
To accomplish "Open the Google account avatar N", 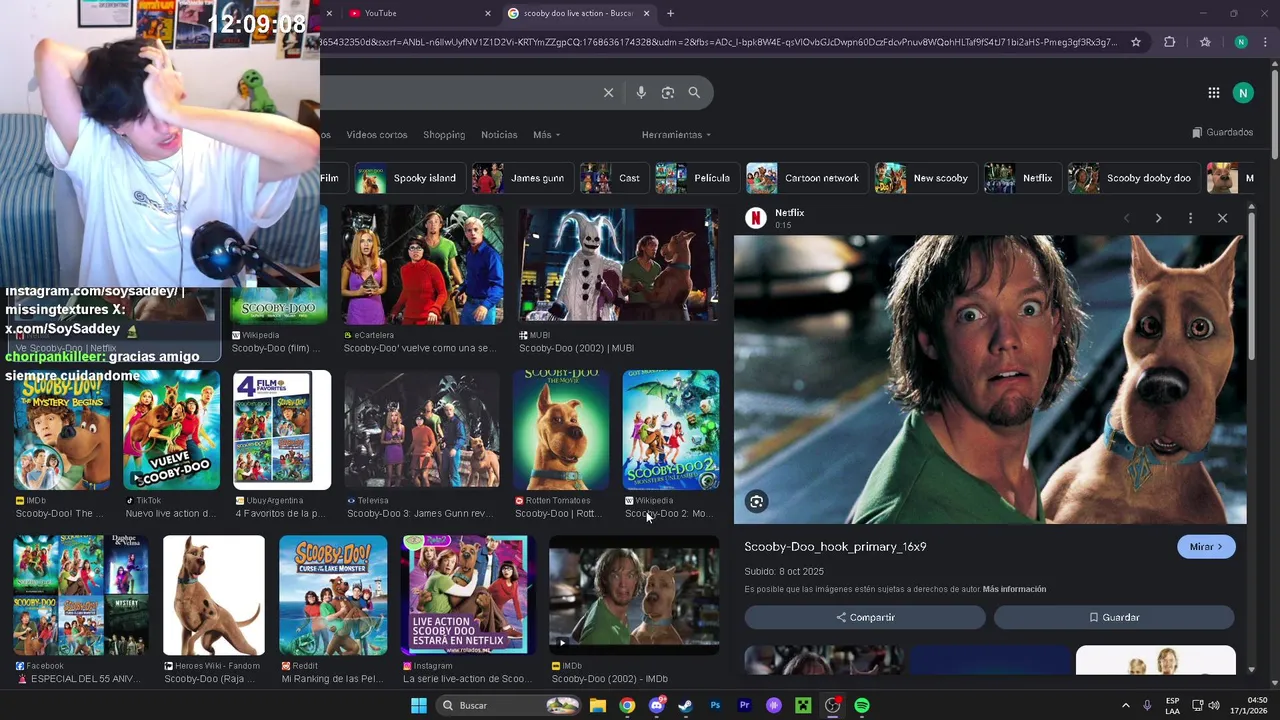I will 1243,93.
